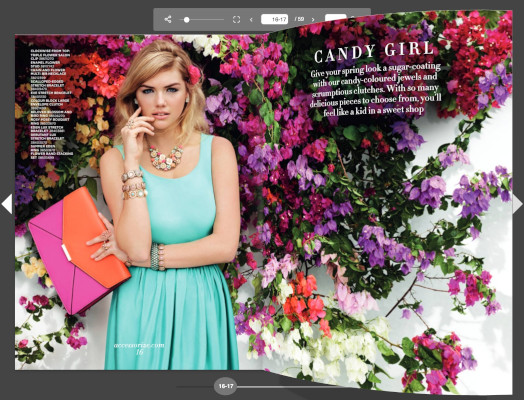Open the share options icon
The image size is (524, 400).
(168, 19)
